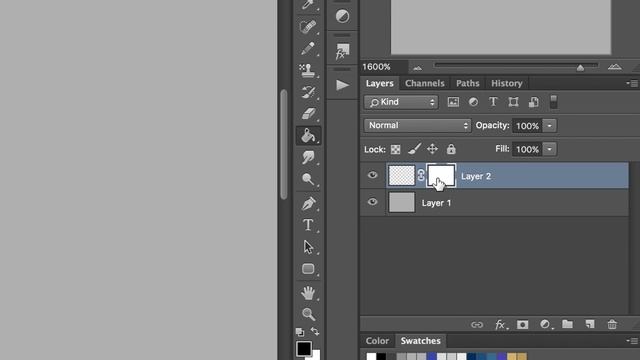The image size is (640, 360).
Task: Open the Opacity slider arrow
Action: 549,126
